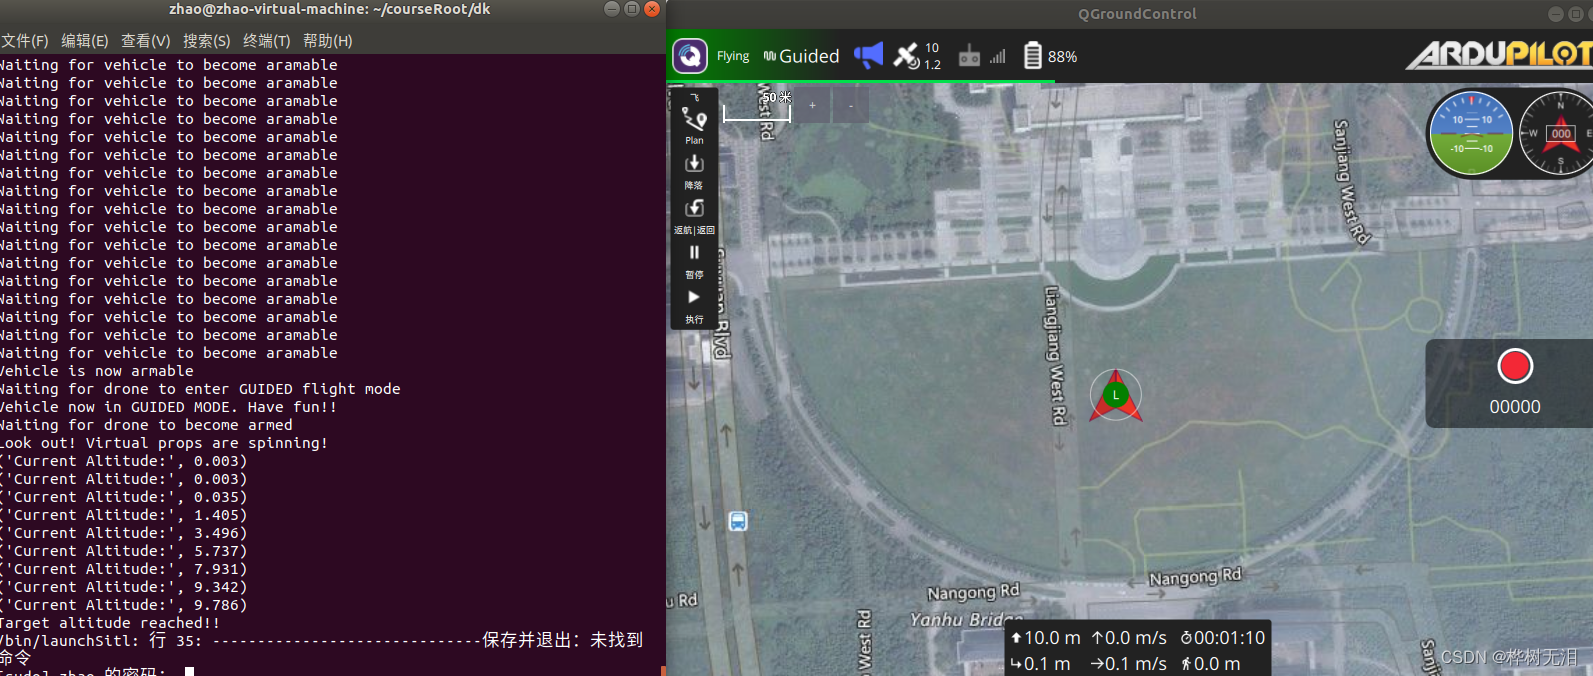Screen dimensions: 1593x676
Task: Open the Guided flight mode selector
Action: click(x=802, y=56)
